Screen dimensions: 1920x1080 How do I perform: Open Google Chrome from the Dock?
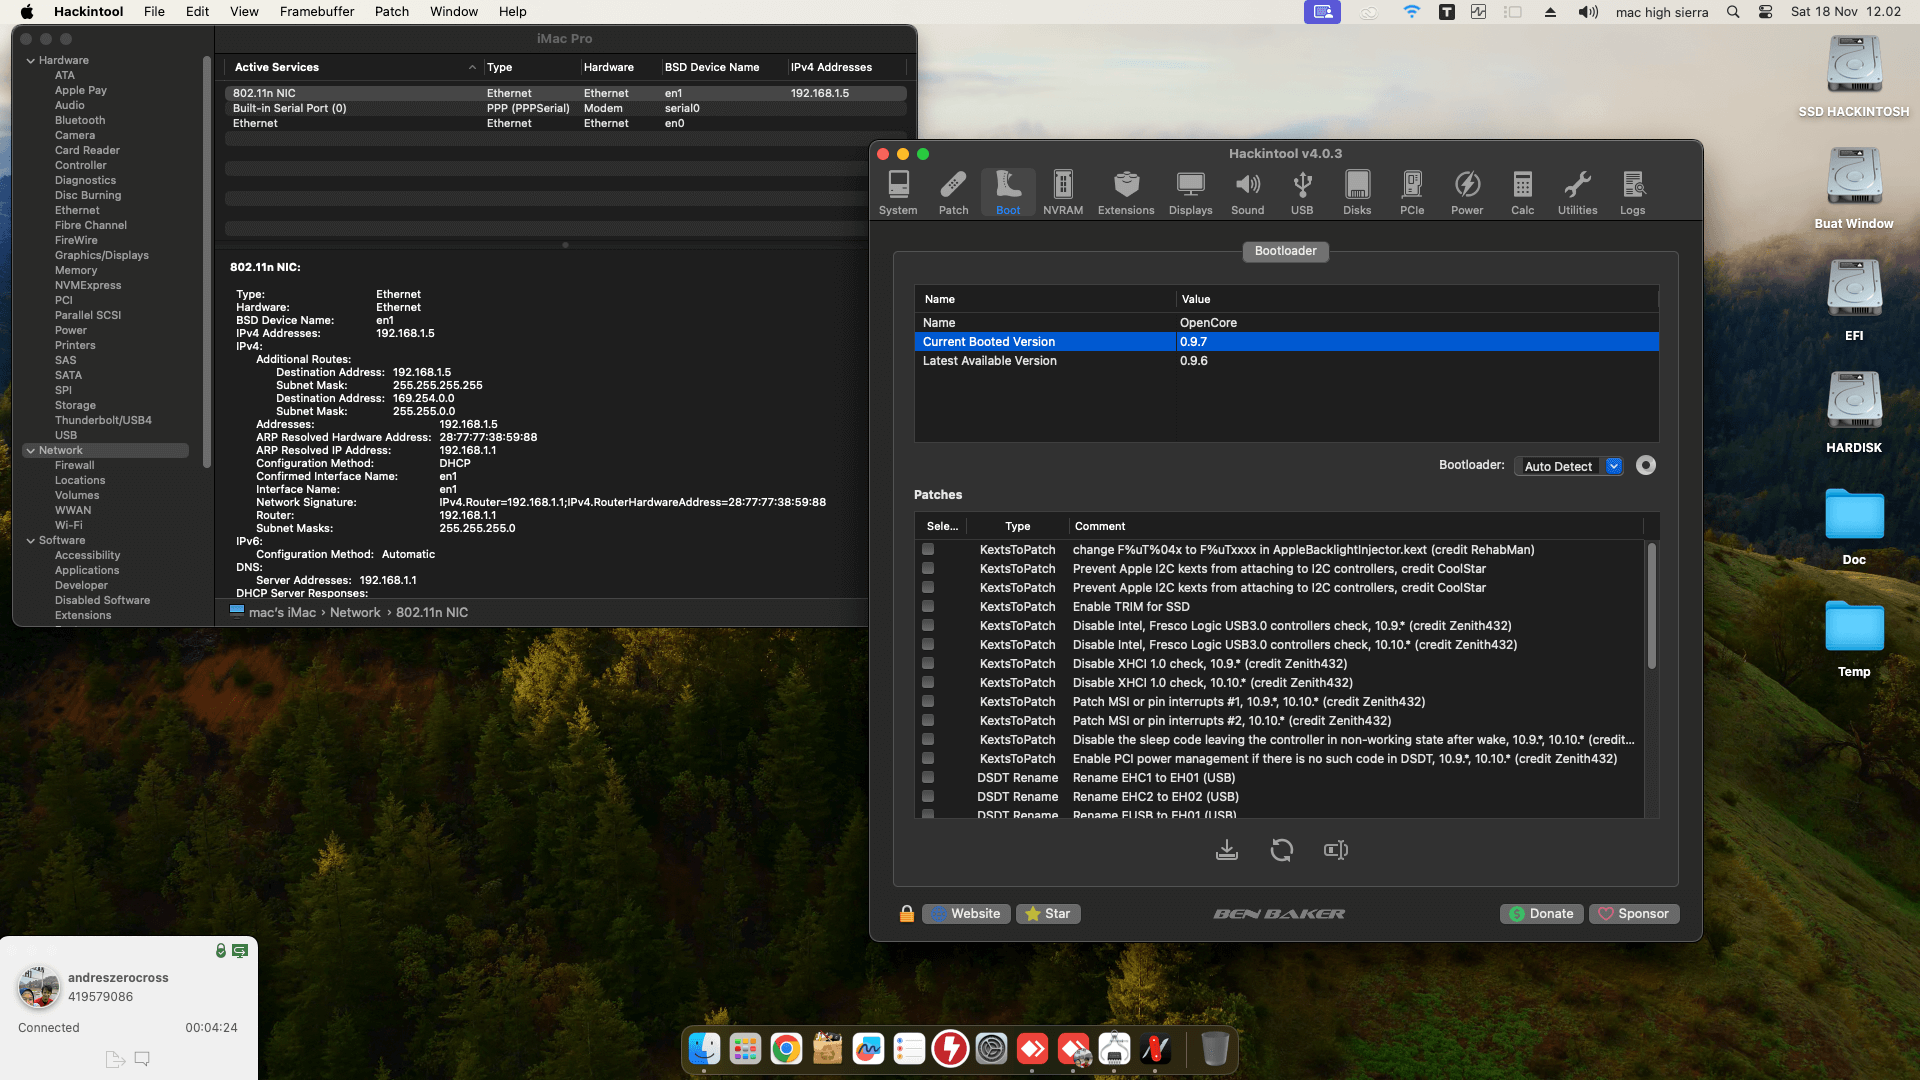[x=786, y=1049]
